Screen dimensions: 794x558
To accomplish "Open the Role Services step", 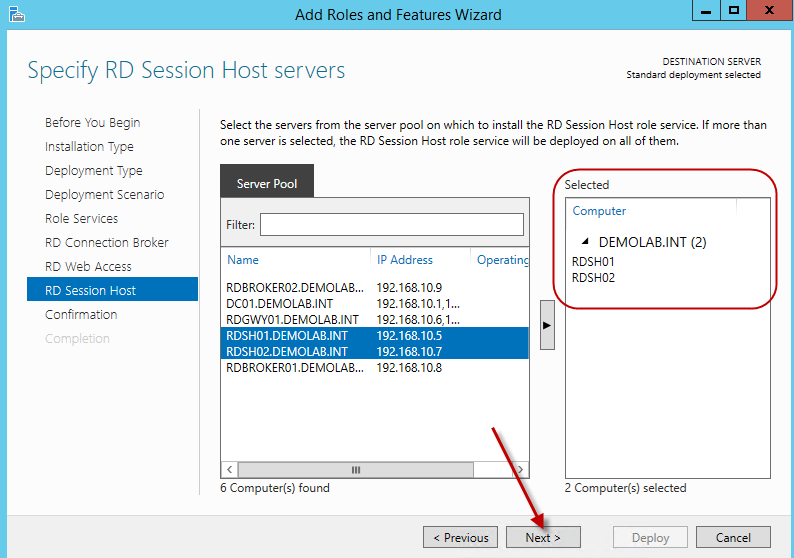I will 82,219.
